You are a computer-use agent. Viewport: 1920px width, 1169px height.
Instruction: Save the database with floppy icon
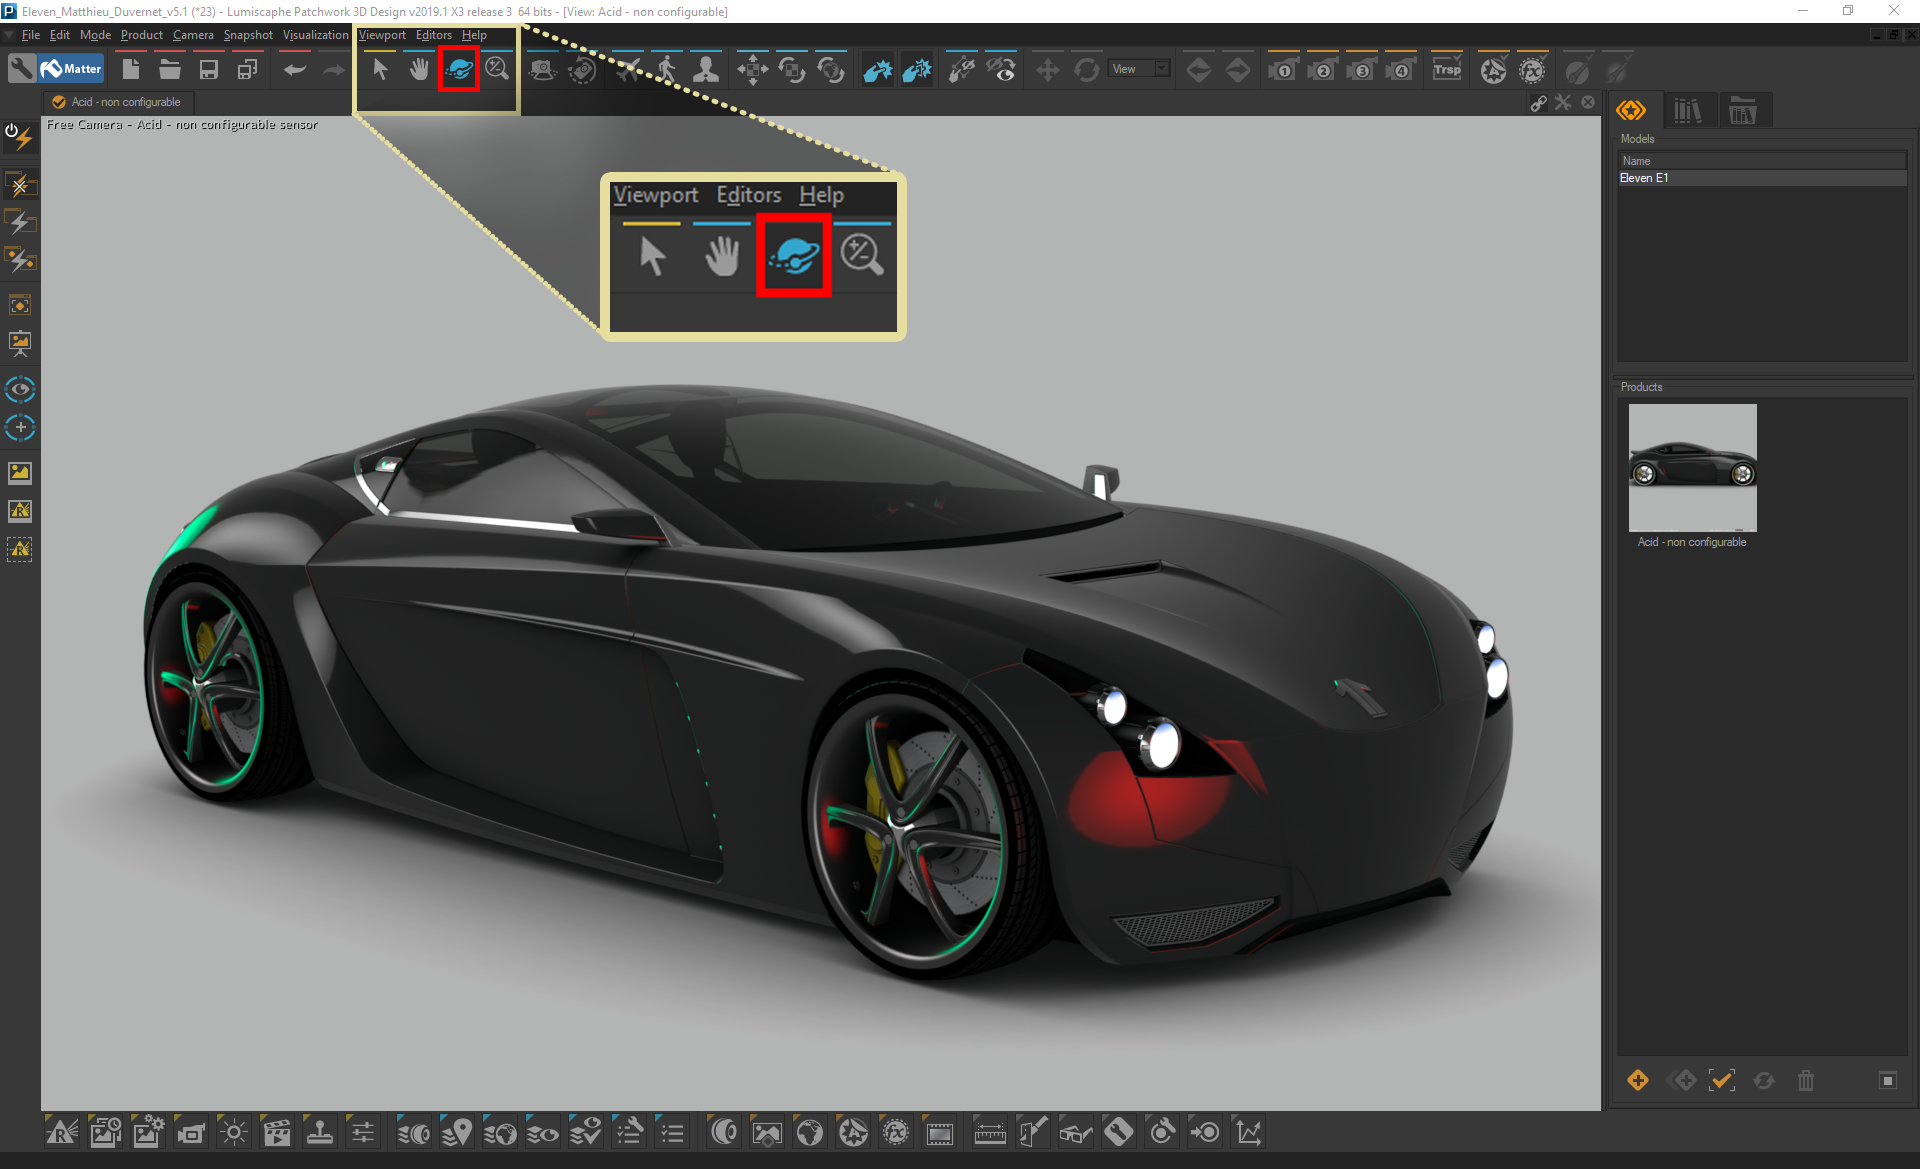[209, 69]
